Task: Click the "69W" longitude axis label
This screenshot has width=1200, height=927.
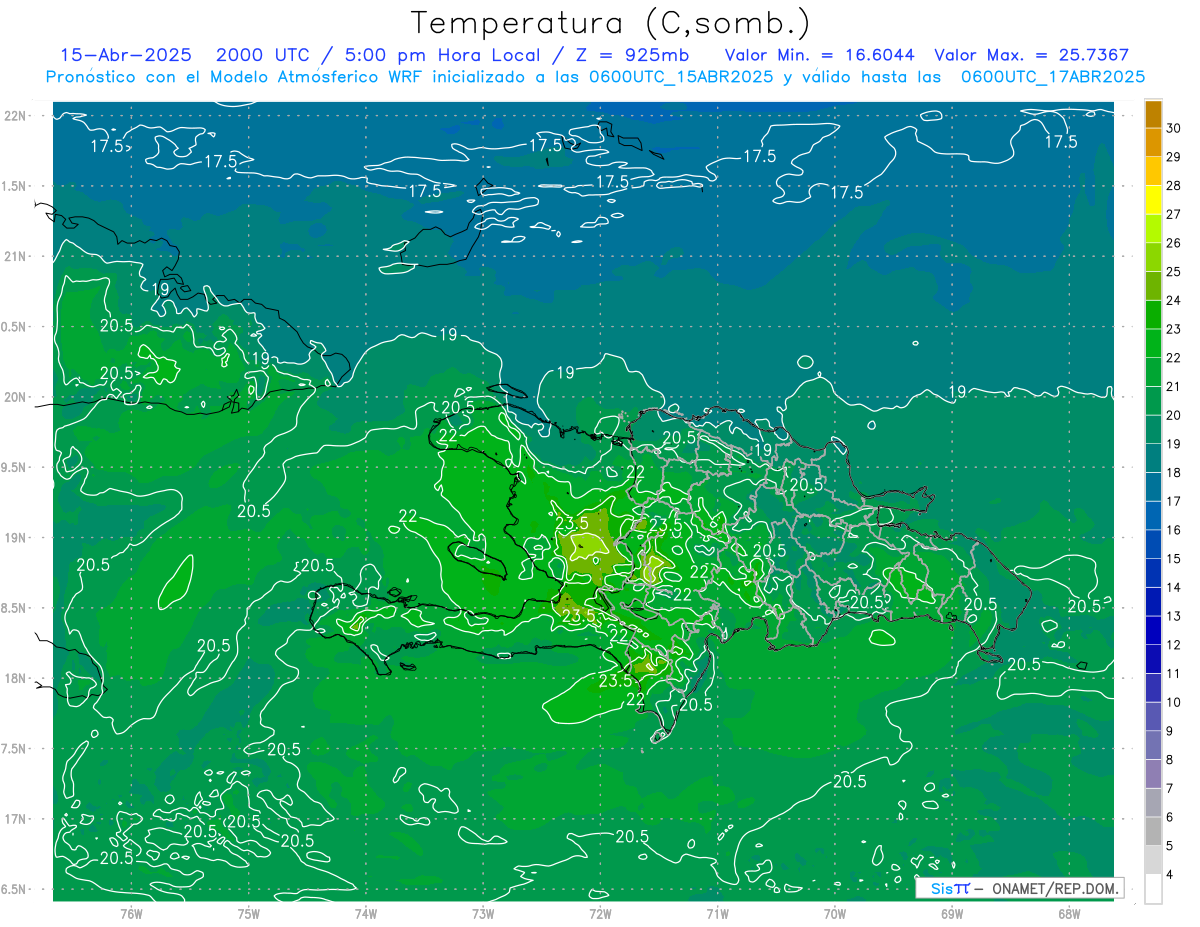Action: coord(952,914)
